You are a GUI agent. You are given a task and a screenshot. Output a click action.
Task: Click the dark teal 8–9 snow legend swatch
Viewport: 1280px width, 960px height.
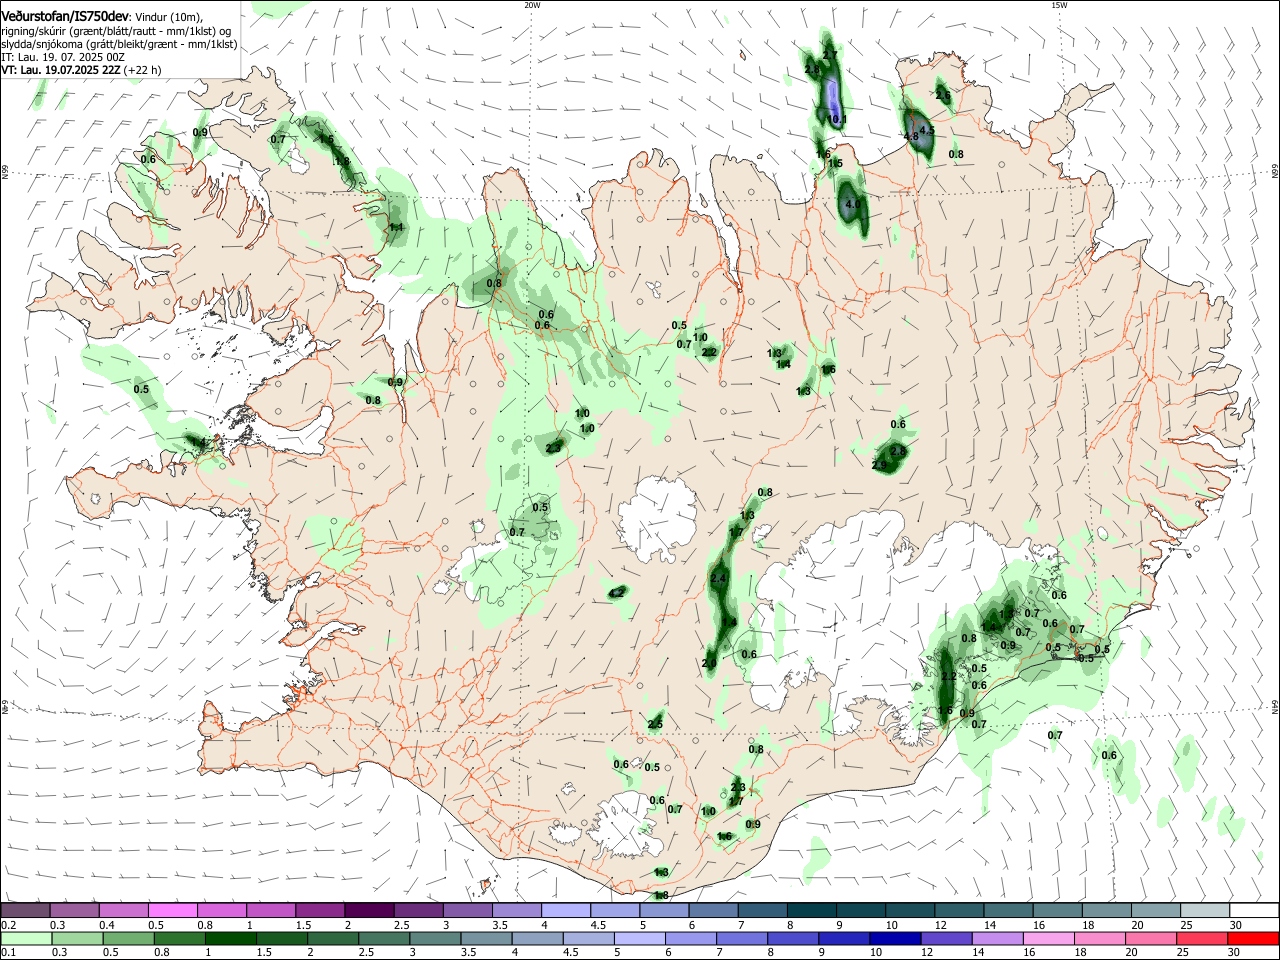[x=812, y=911]
